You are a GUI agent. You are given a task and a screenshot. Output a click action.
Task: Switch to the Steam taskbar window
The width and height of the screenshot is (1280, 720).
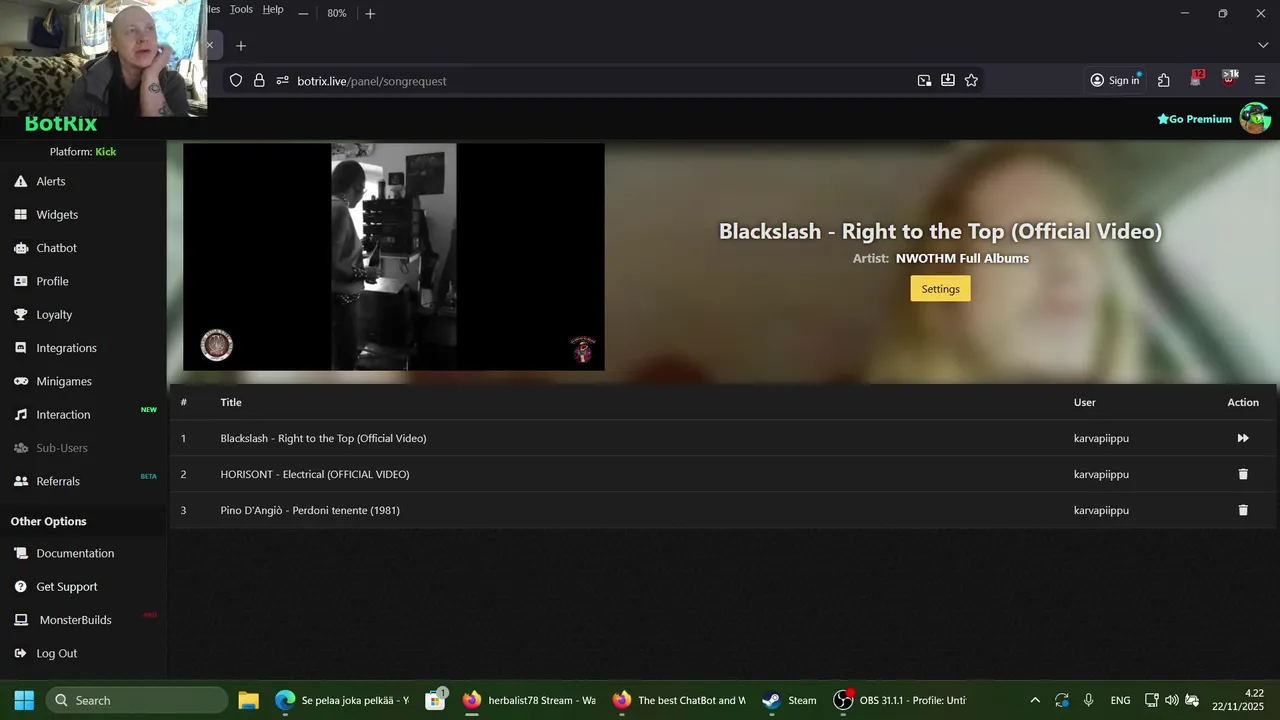(x=789, y=700)
